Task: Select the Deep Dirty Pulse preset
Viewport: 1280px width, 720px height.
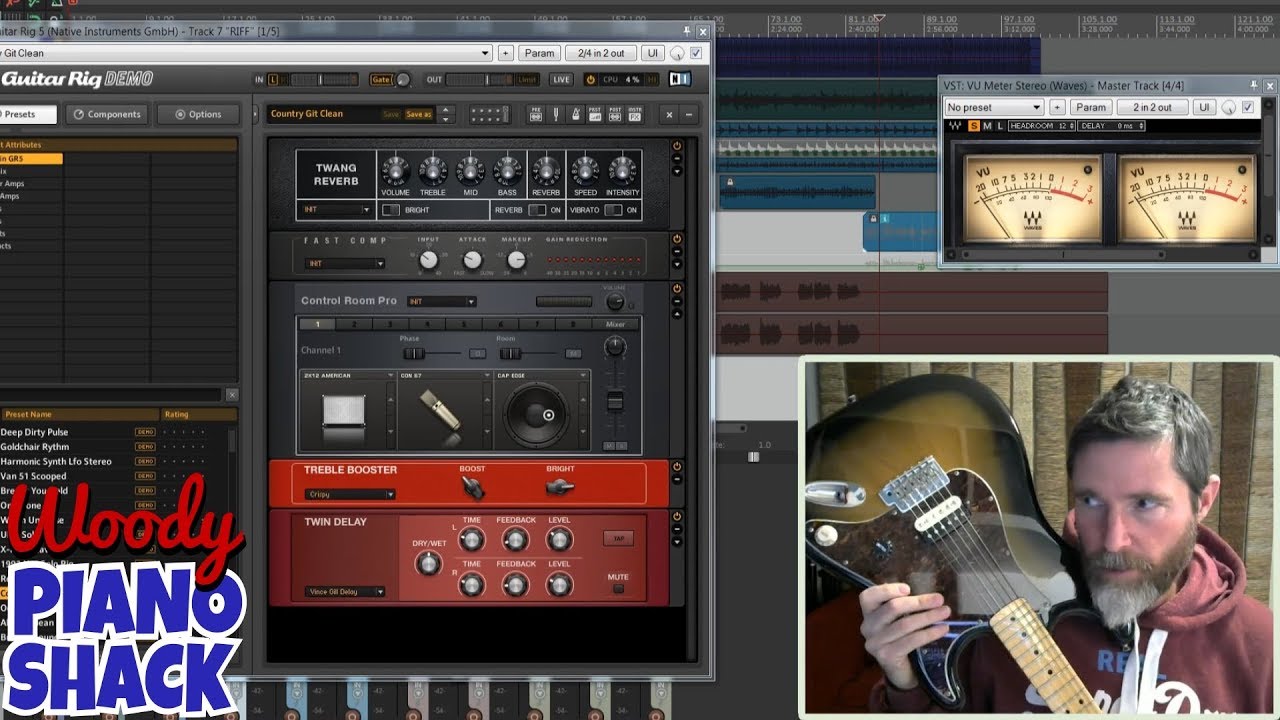Action: pyautogui.click(x=34, y=432)
